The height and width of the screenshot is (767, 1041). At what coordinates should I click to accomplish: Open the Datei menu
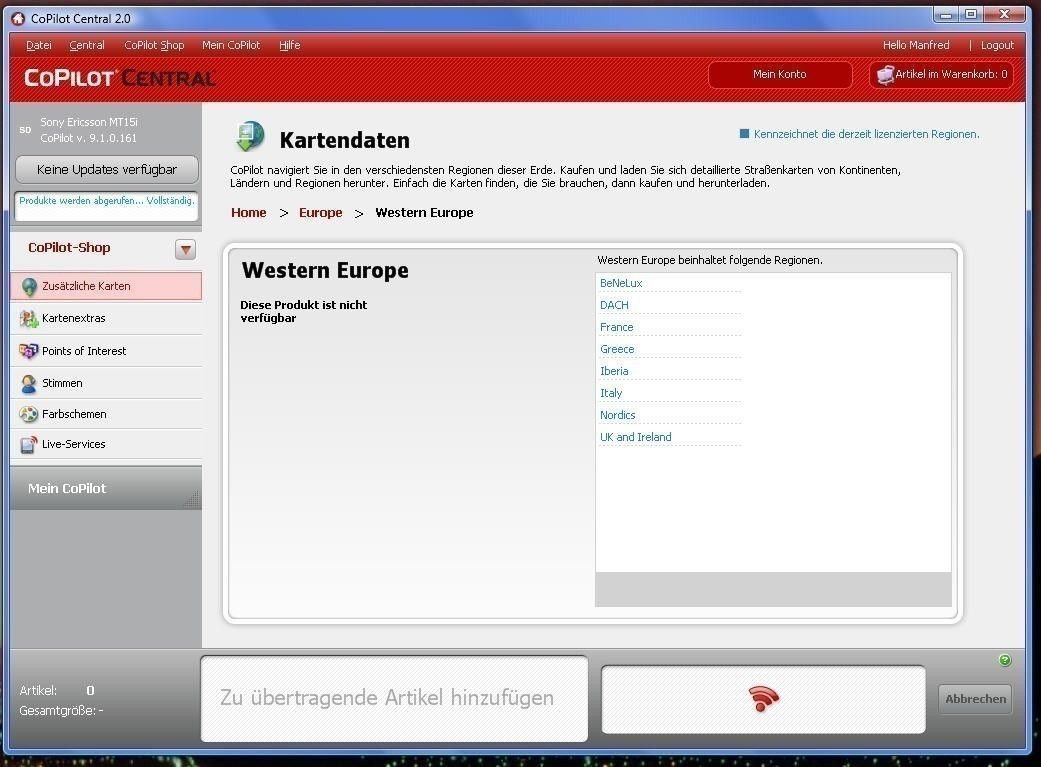tap(39, 45)
